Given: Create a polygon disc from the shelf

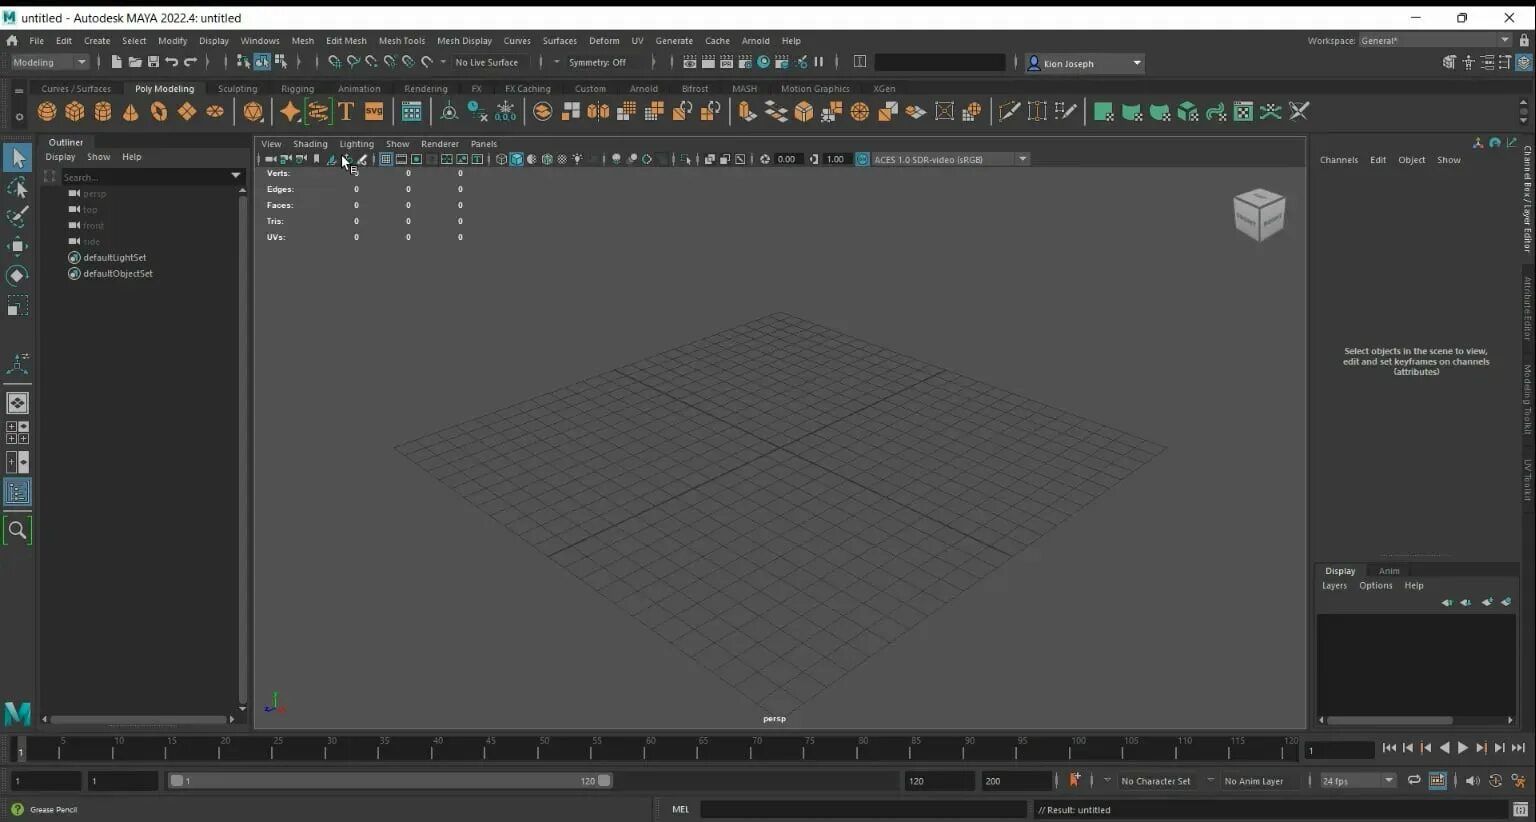Looking at the screenshot, I should 214,112.
